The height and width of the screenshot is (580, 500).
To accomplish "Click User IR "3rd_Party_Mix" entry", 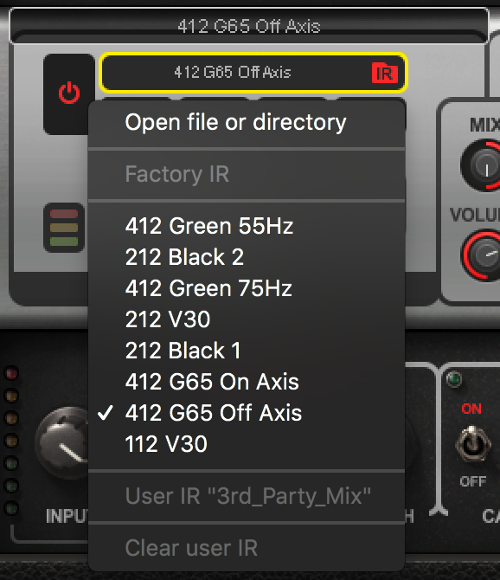I will [x=246, y=496].
